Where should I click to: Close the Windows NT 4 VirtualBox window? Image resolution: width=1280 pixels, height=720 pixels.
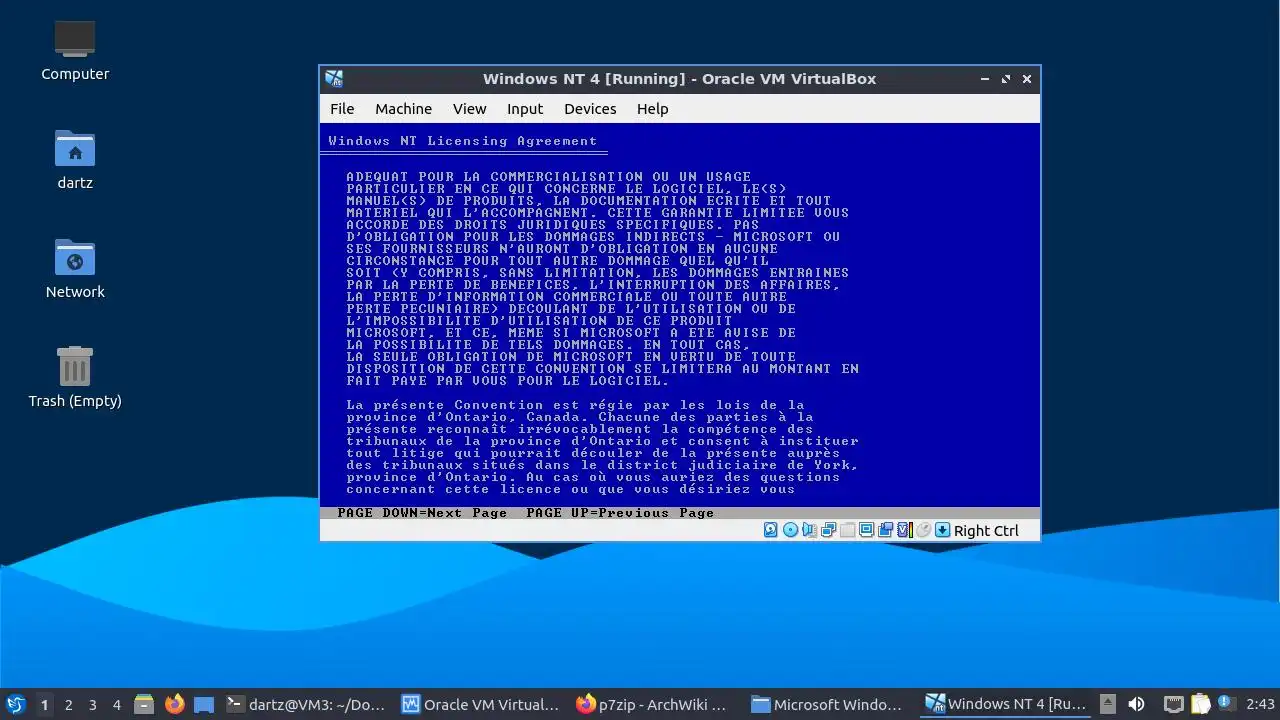point(1026,79)
